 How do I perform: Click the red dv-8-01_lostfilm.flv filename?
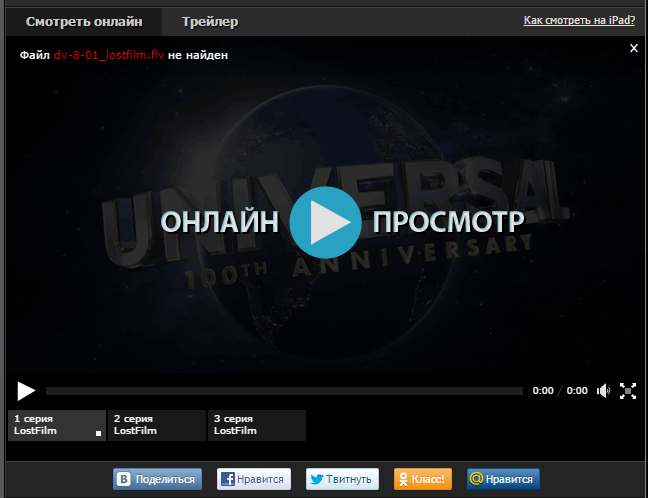point(109,55)
